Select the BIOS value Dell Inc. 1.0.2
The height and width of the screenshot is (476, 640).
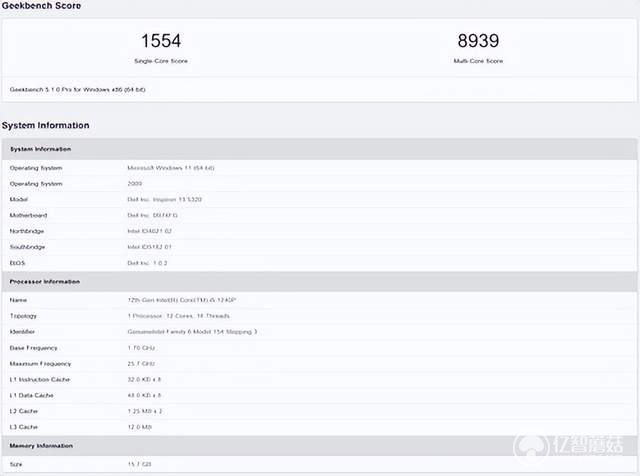pos(147,263)
